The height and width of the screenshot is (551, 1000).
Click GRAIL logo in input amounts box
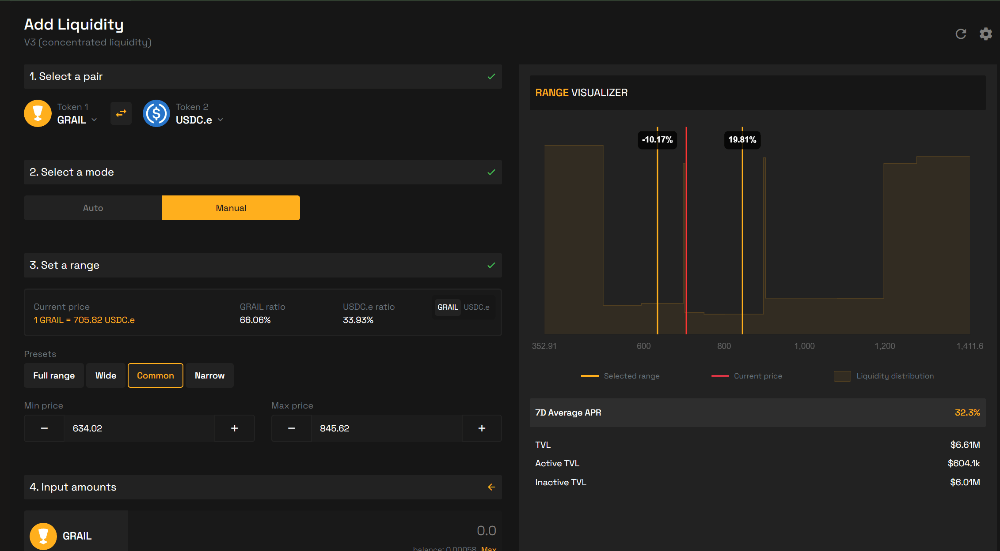coord(43,536)
